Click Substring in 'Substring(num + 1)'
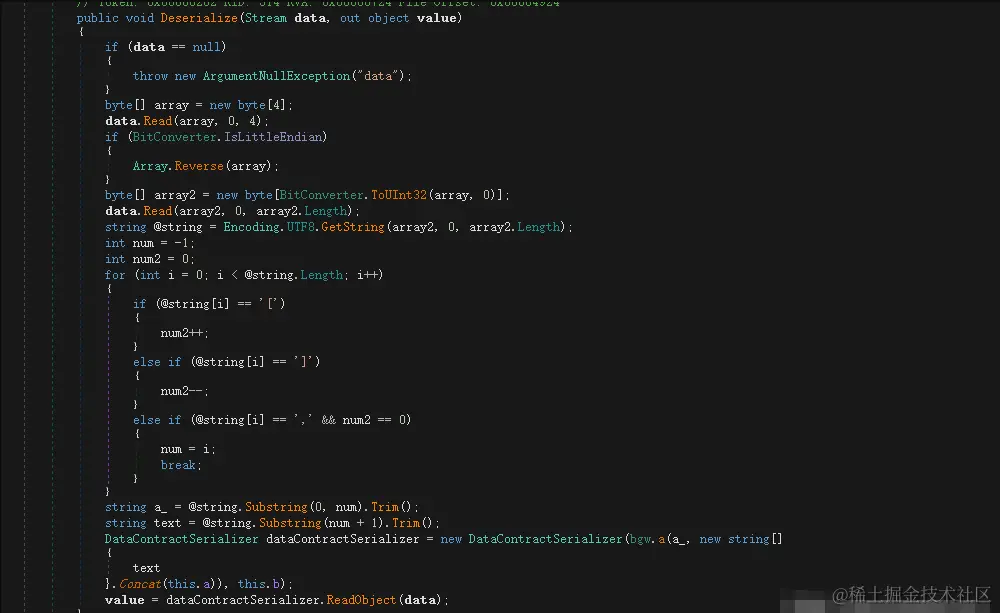 290,523
